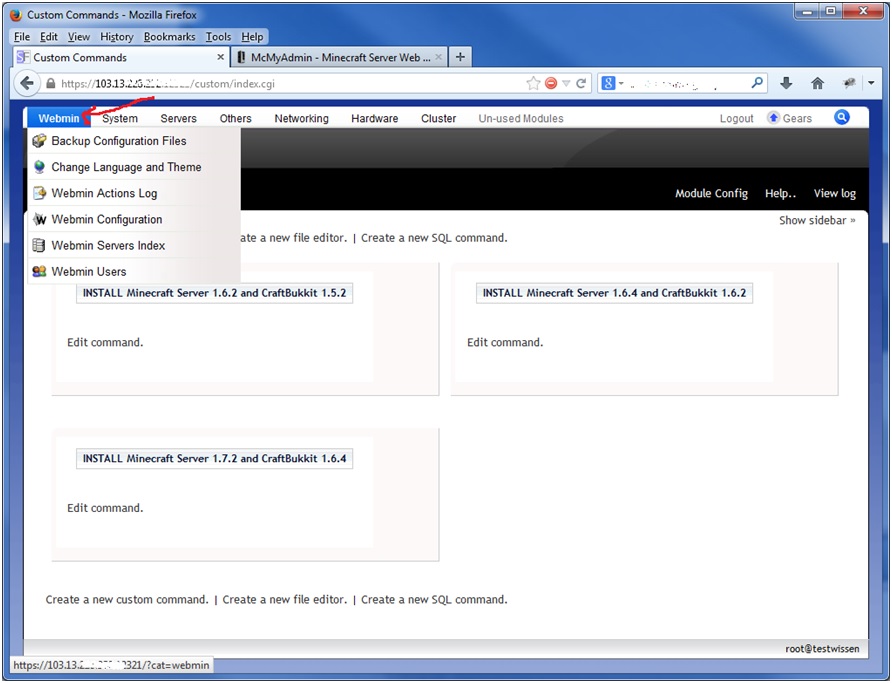Click Edit command under Minecraft Server 1.6.2
The image size is (892, 683).
click(105, 342)
